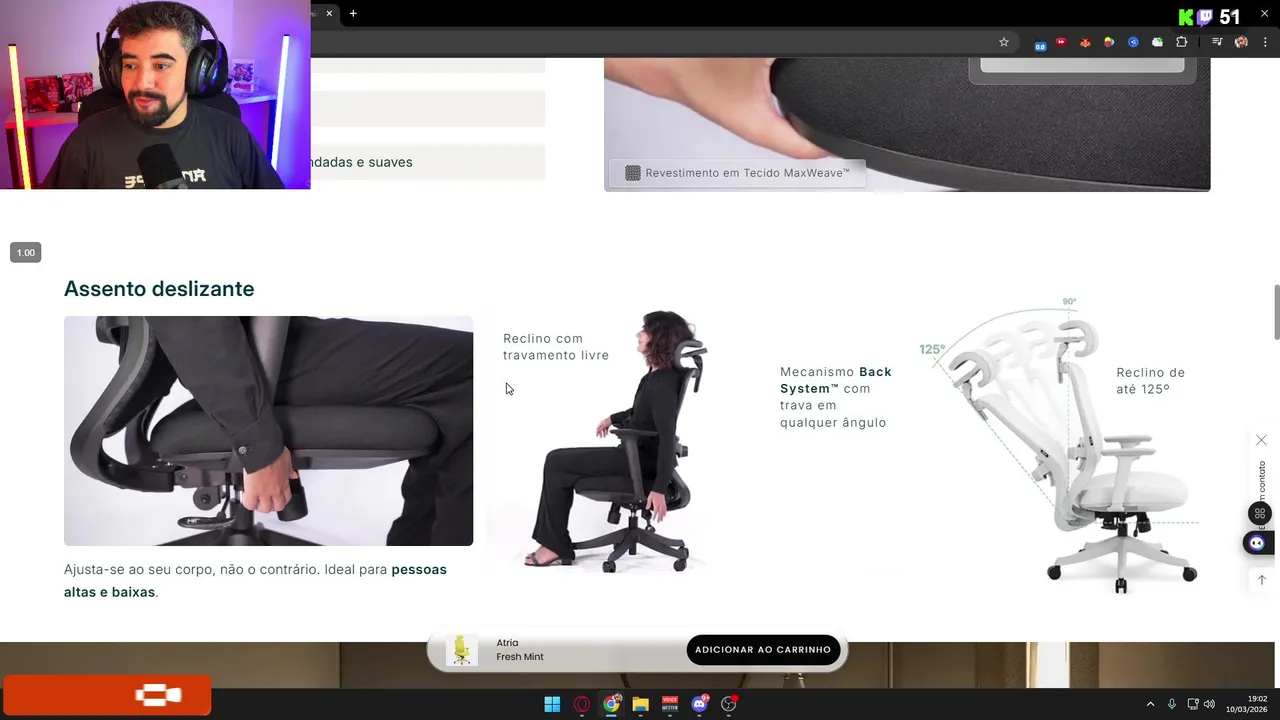Open the MetaMask fox extension
This screenshot has width=1280, height=720.
coord(1085,42)
